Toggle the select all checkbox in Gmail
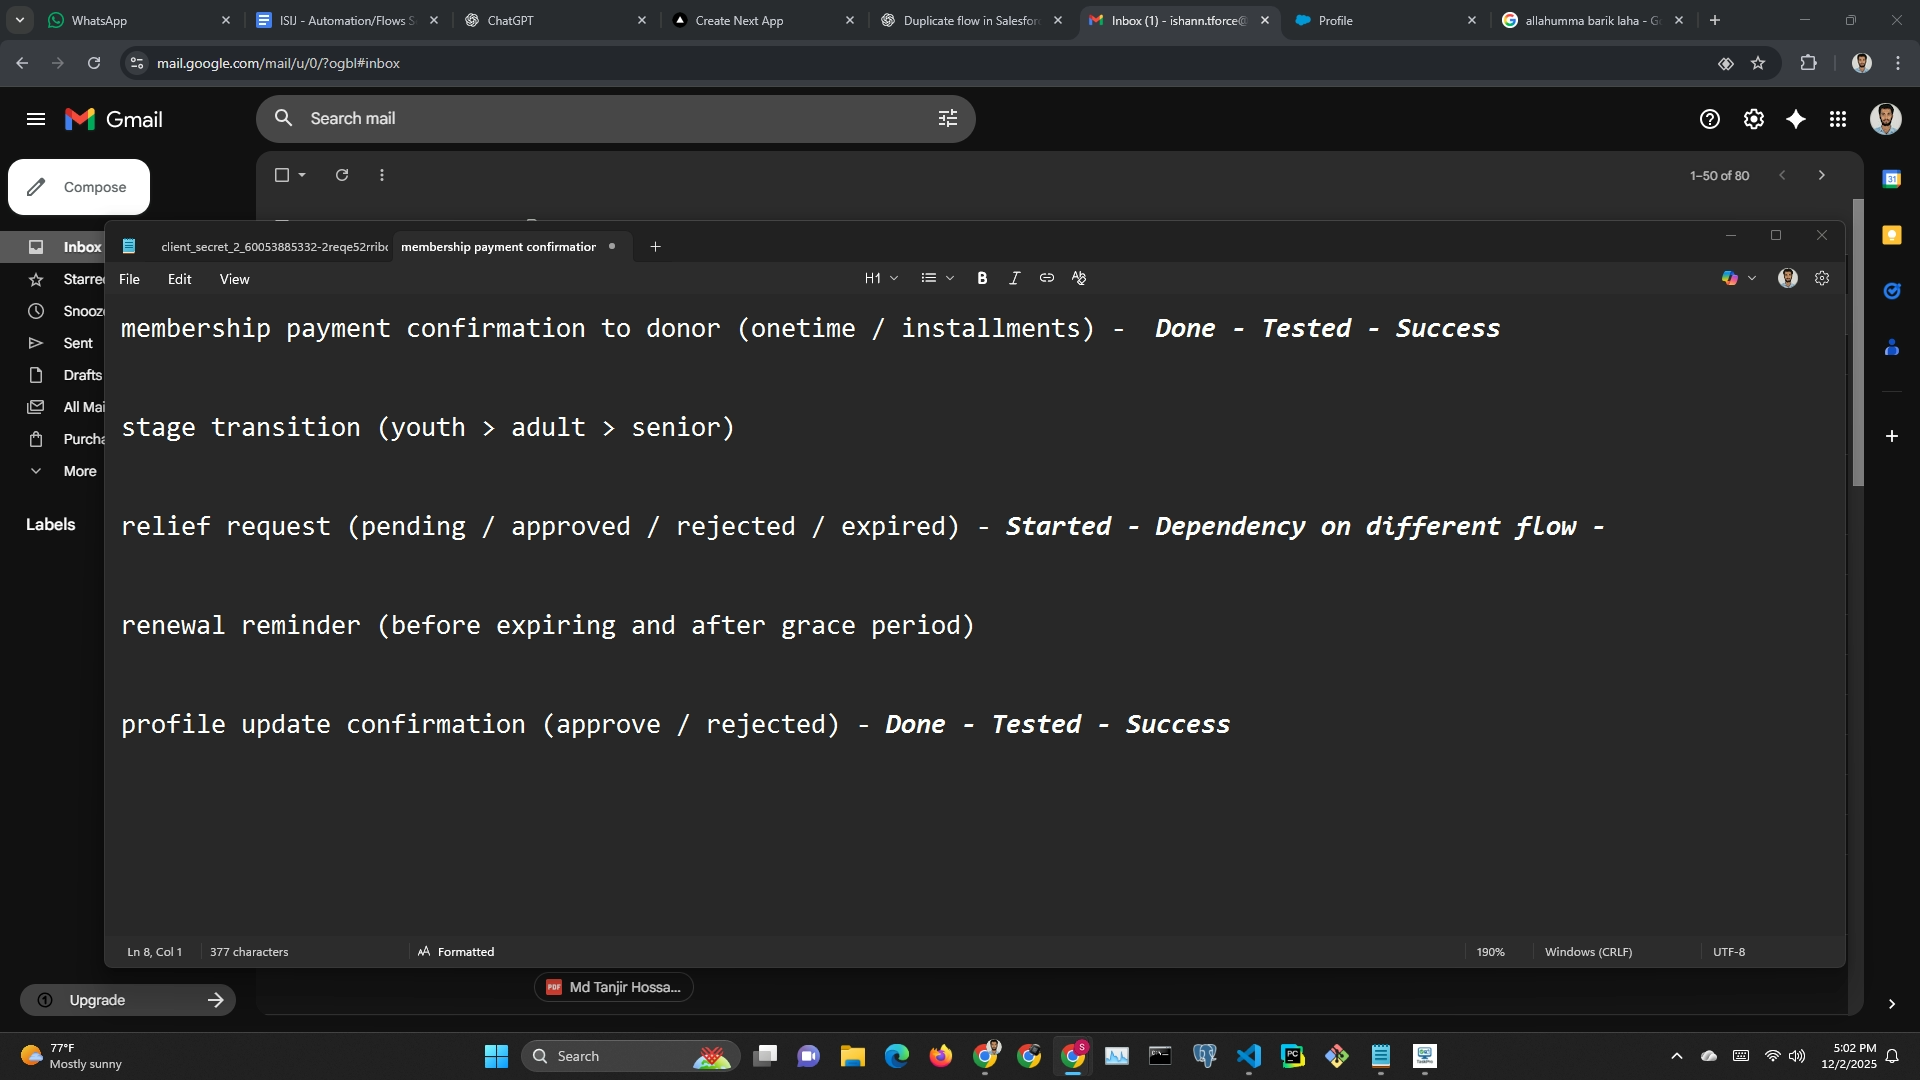Viewport: 1920px width, 1080px height. coord(282,175)
